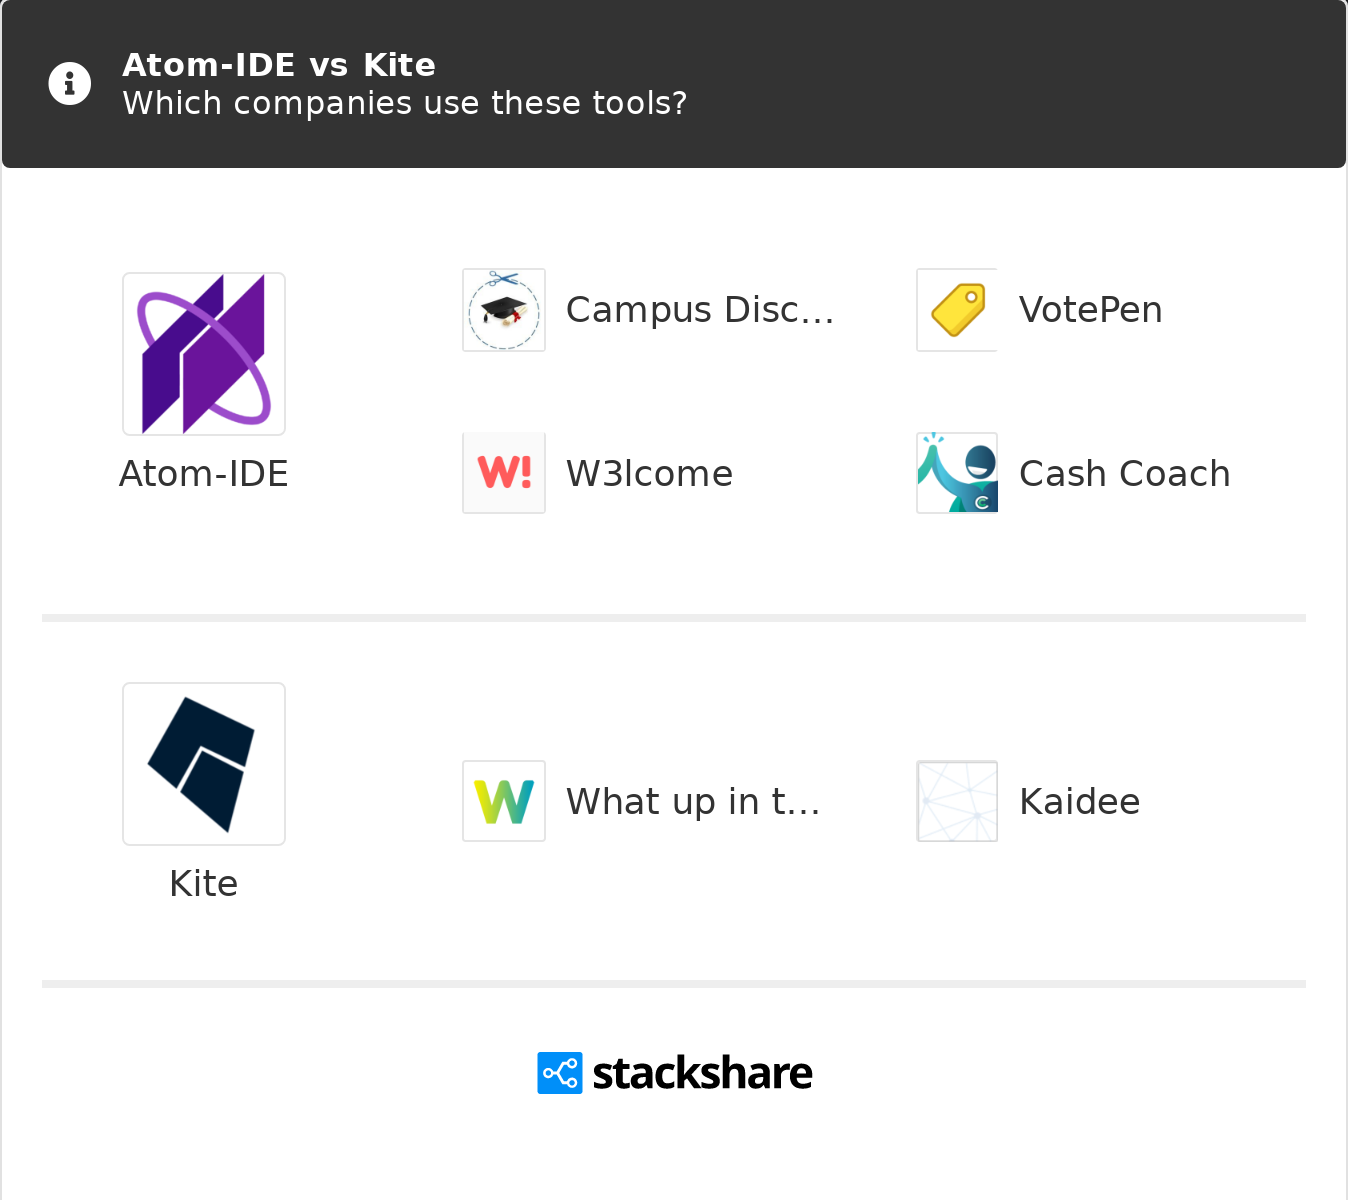Click the info circle icon in header
The image size is (1348, 1200).
[x=70, y=84]
